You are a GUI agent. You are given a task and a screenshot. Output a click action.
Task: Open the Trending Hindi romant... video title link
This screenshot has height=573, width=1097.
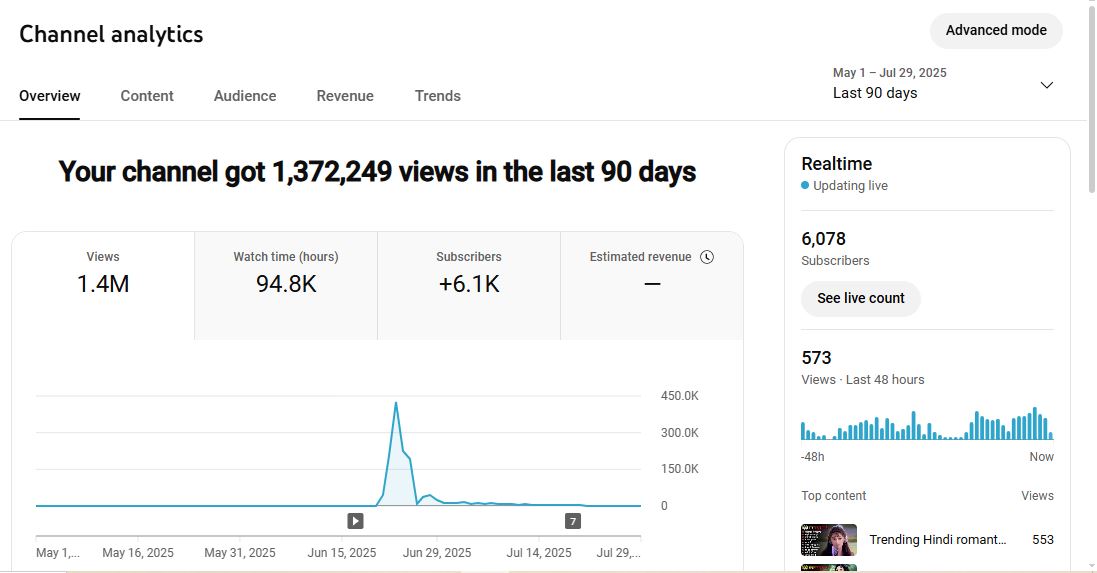[x=938, y=540]
